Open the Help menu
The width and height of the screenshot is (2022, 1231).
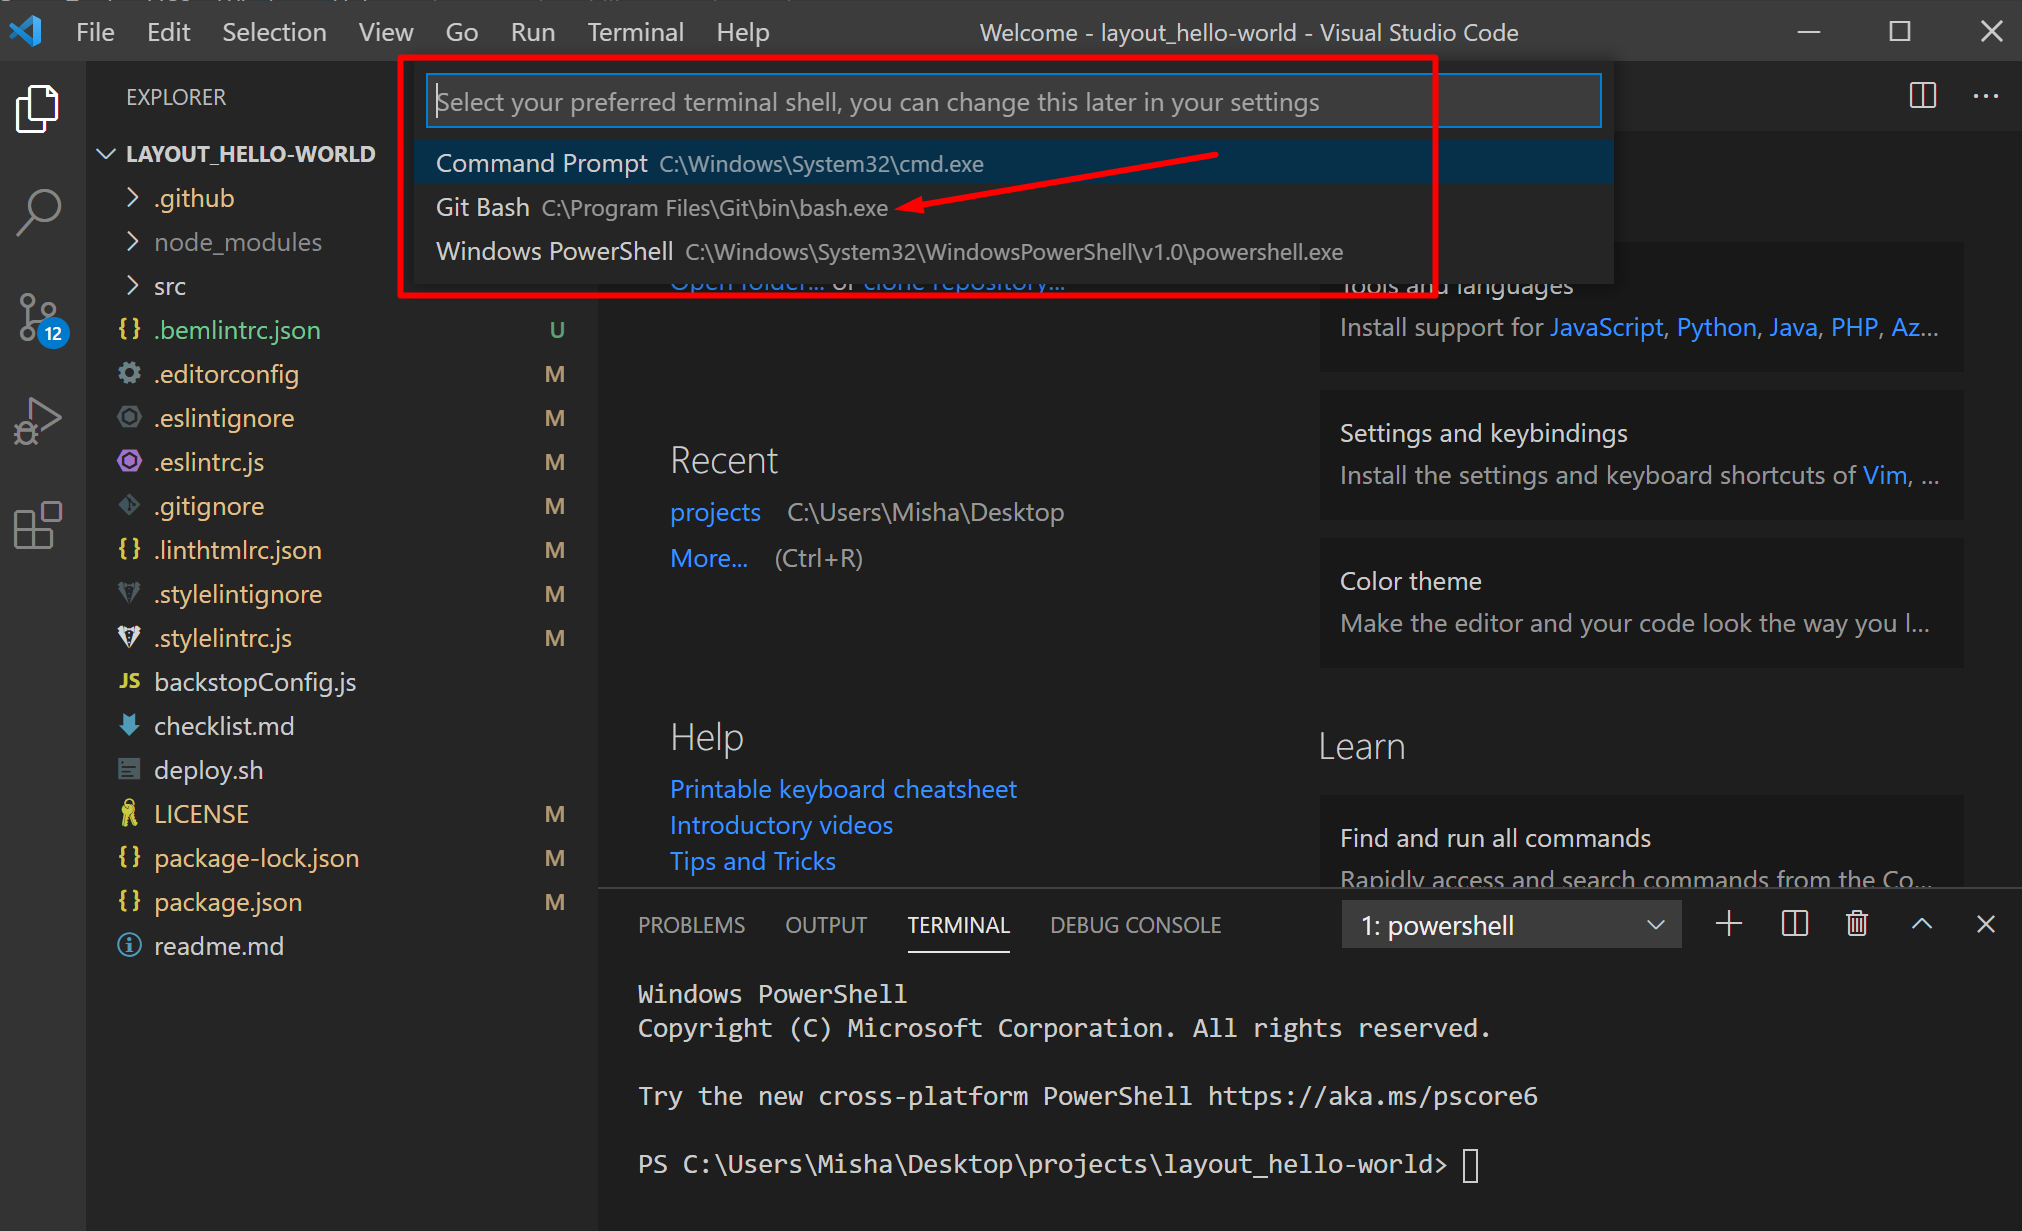[x=742, y=32]
